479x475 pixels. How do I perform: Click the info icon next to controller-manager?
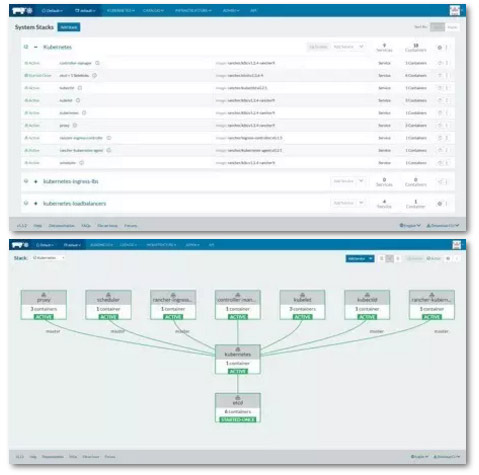[97, 63]
